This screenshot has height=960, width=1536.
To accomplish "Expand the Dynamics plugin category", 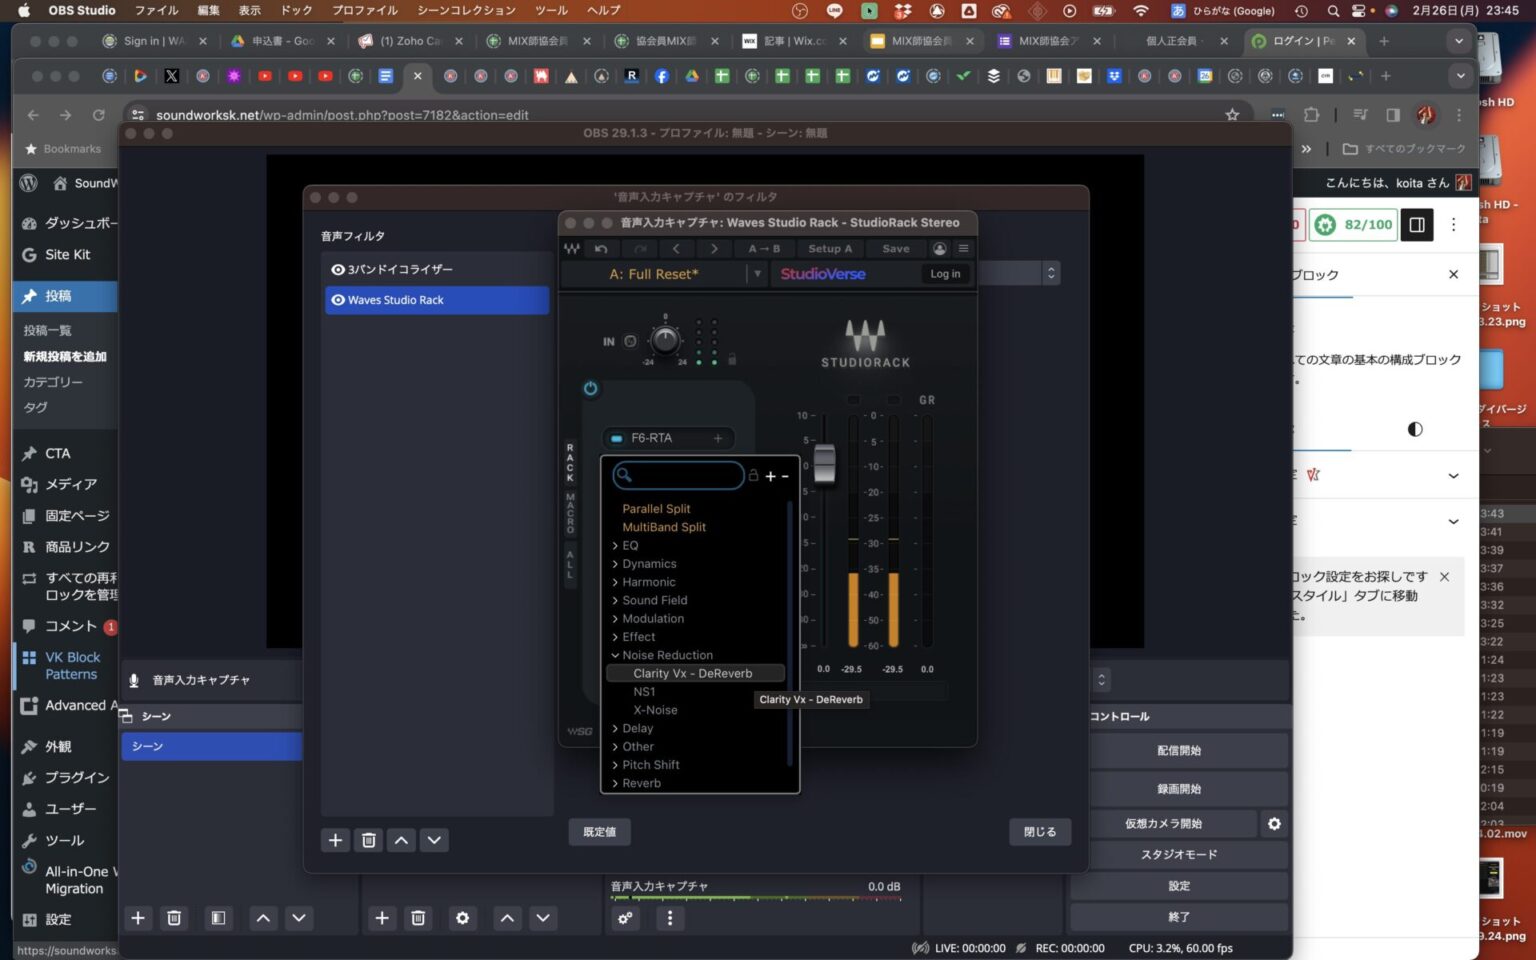I will click(649, 563).
